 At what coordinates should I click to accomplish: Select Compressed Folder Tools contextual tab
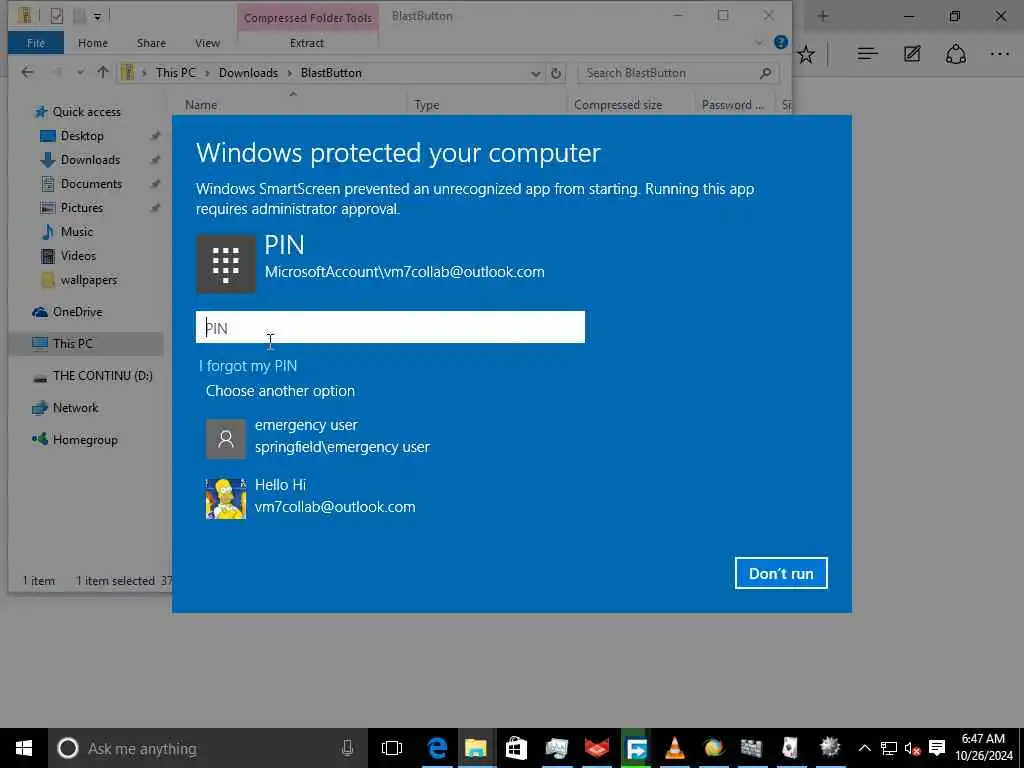pyautogui.click(x=308, y=18)
